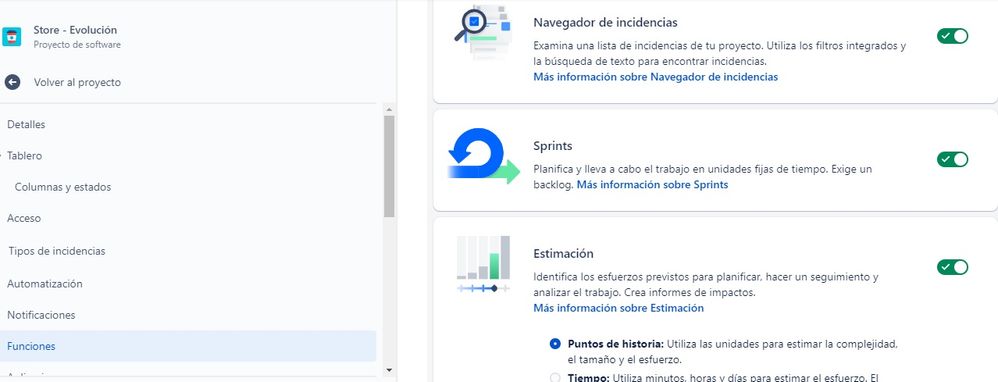Viewport: 998px width, 382px height.
Task: Open Columnas y estados settings
Action: pyautogui.click(x=63, y=187)
